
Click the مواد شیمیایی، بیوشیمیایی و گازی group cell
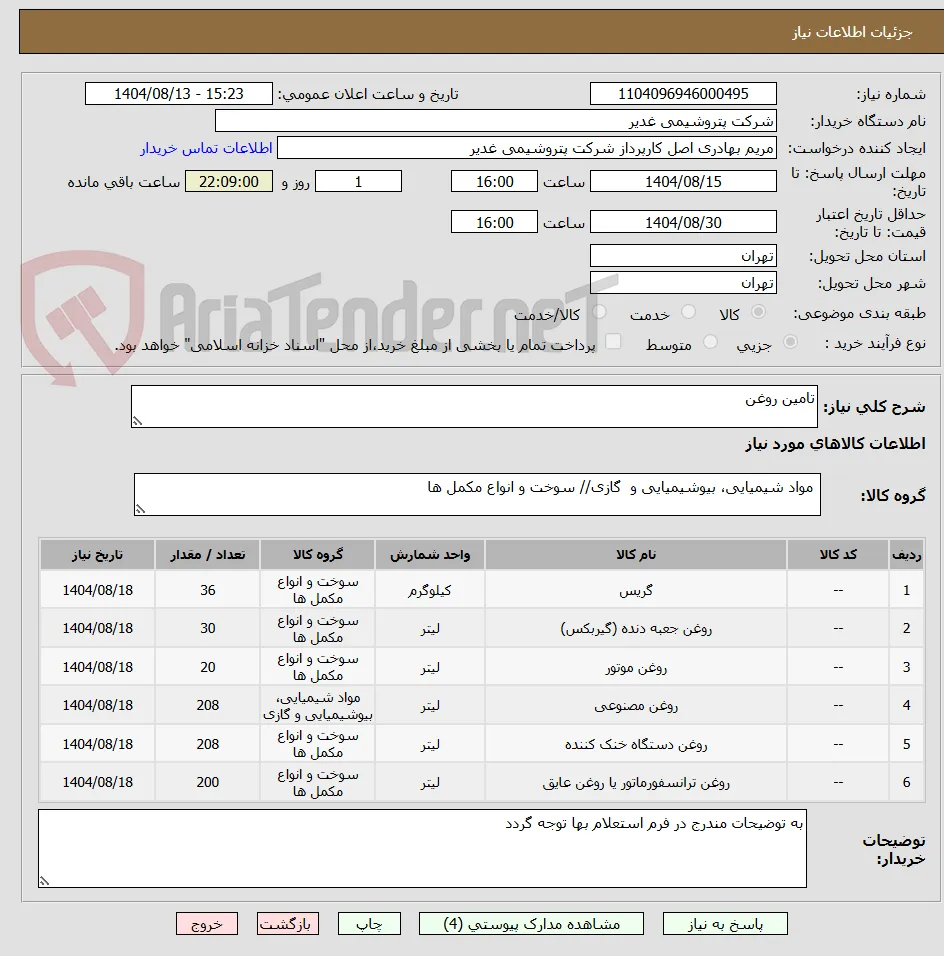317,705
